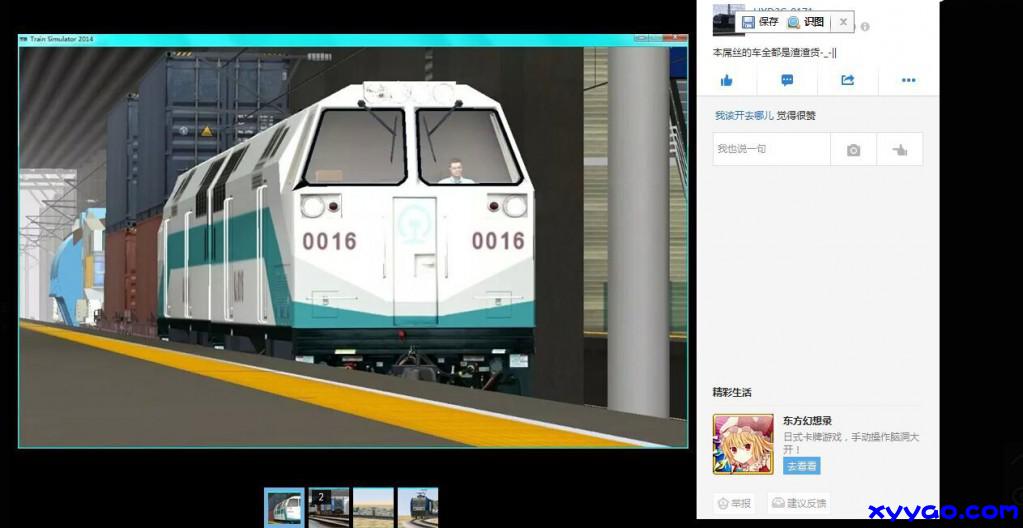1023x528 pixels.
Task: Click the 保存 save button in floating toolbar
Action: pos(759,21)
